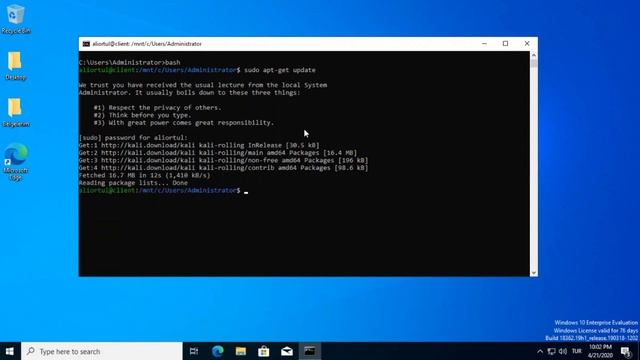The image size is (640, 360).
Task: Click the '[sudo] password for' line
Action: pos(133,138)
